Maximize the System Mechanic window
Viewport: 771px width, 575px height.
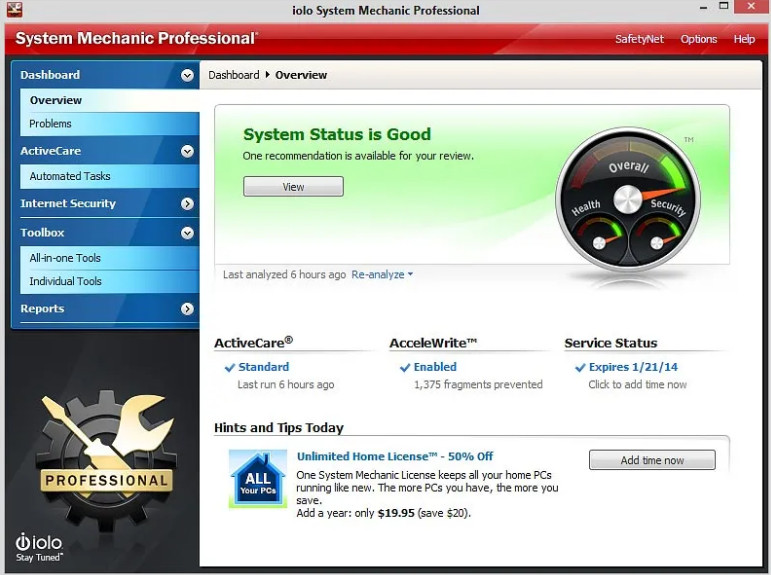723,6
